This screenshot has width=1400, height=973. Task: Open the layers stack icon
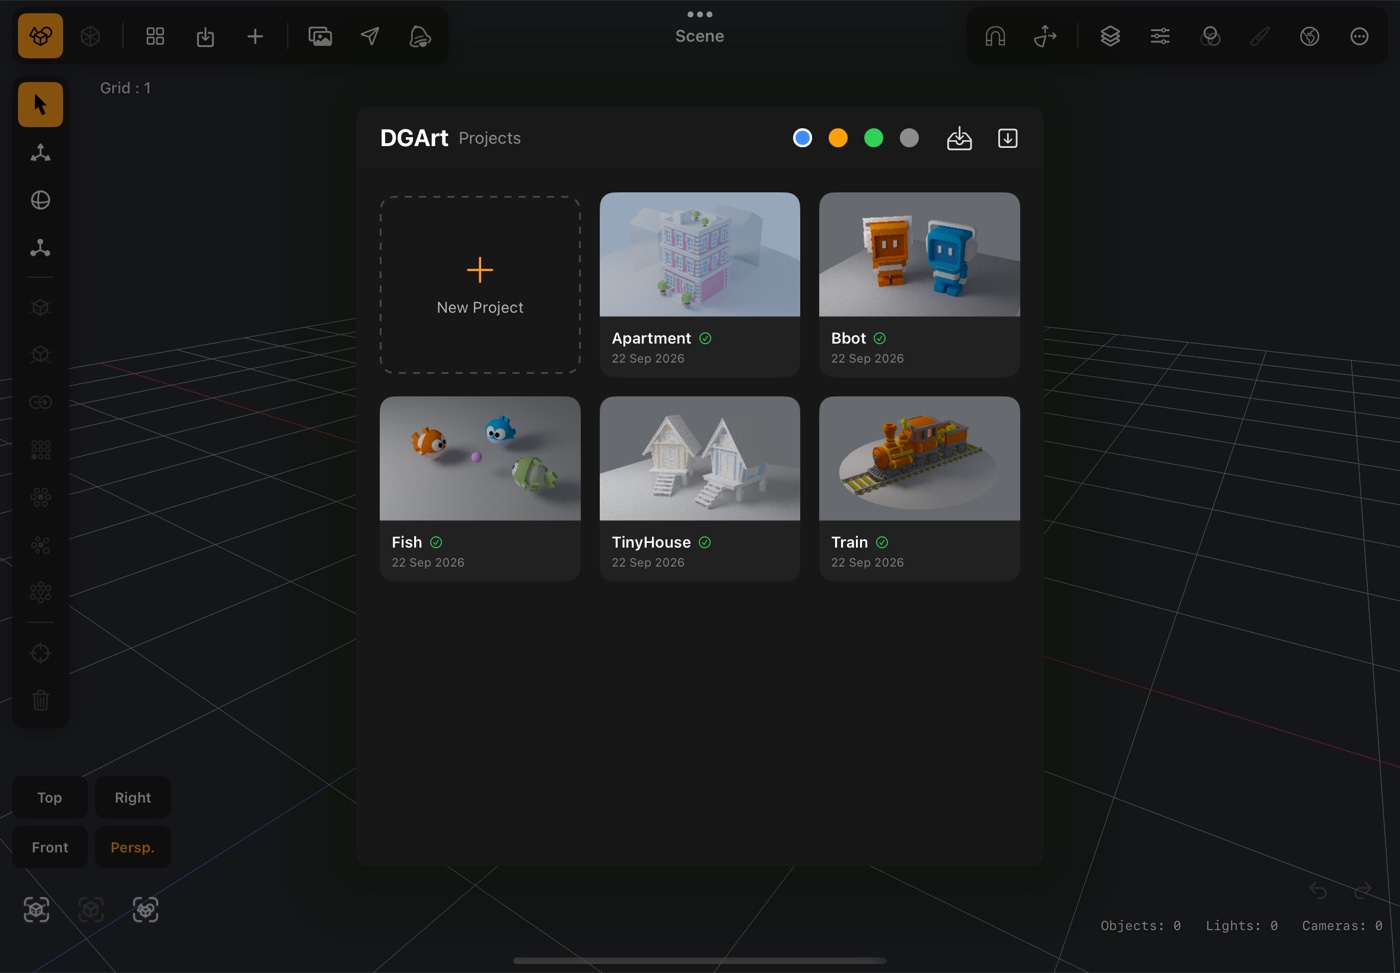point(1110,36)
